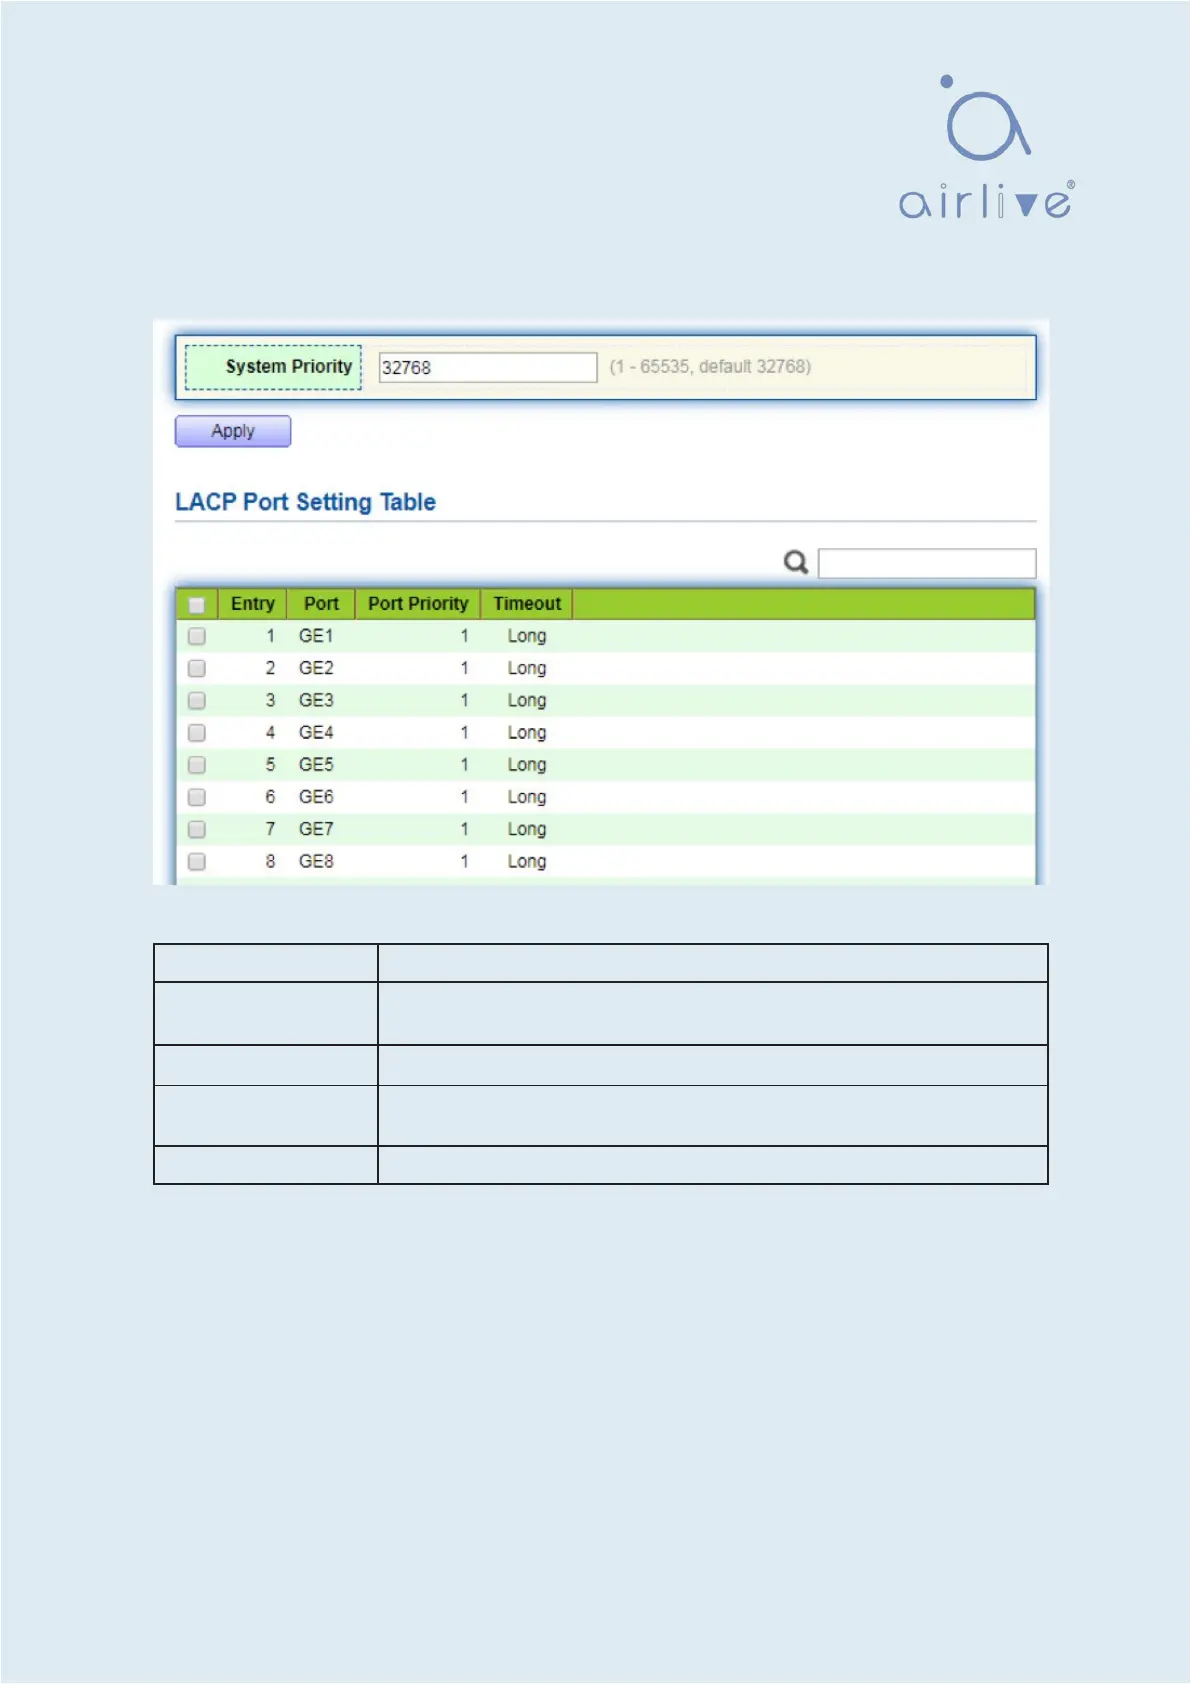Sort by the Timeout column header
The height and width of the screenshot is (1684, 1191).
tap(526, 604)
